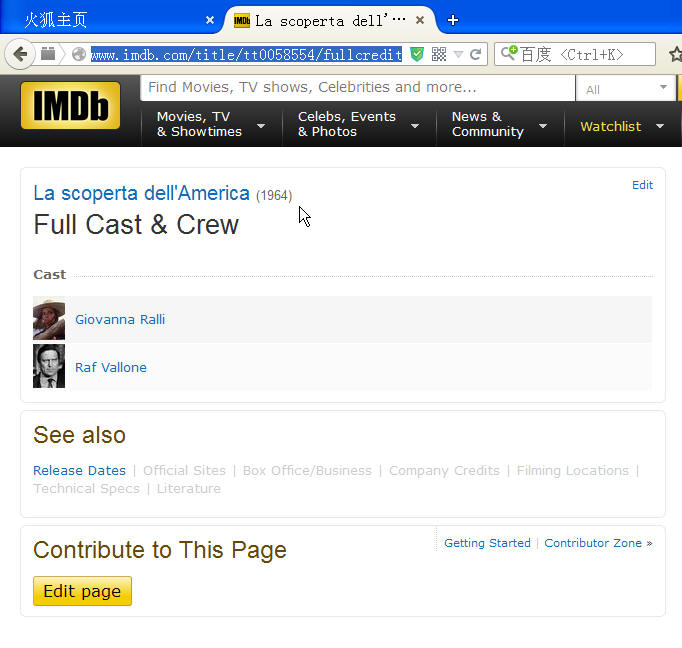Click the bookmark star icon

(676, 54)
